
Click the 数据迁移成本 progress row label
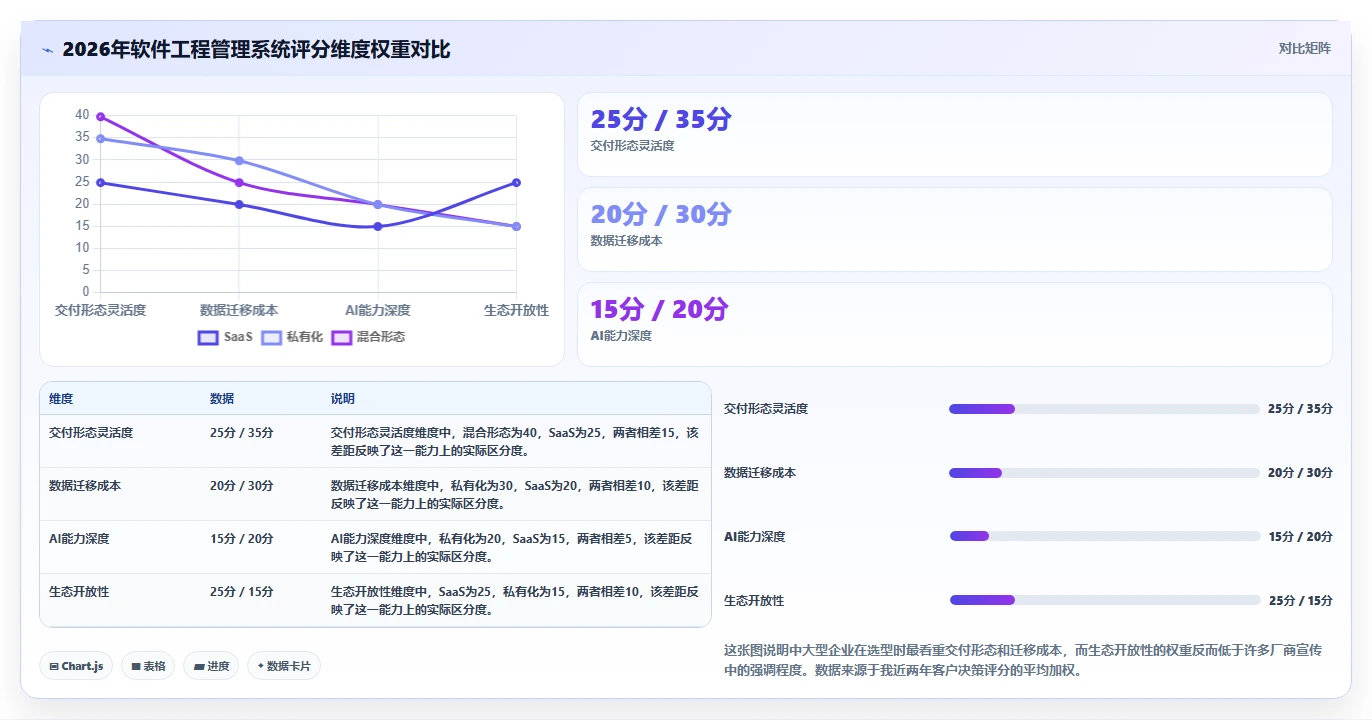click(x=760, y=473)
